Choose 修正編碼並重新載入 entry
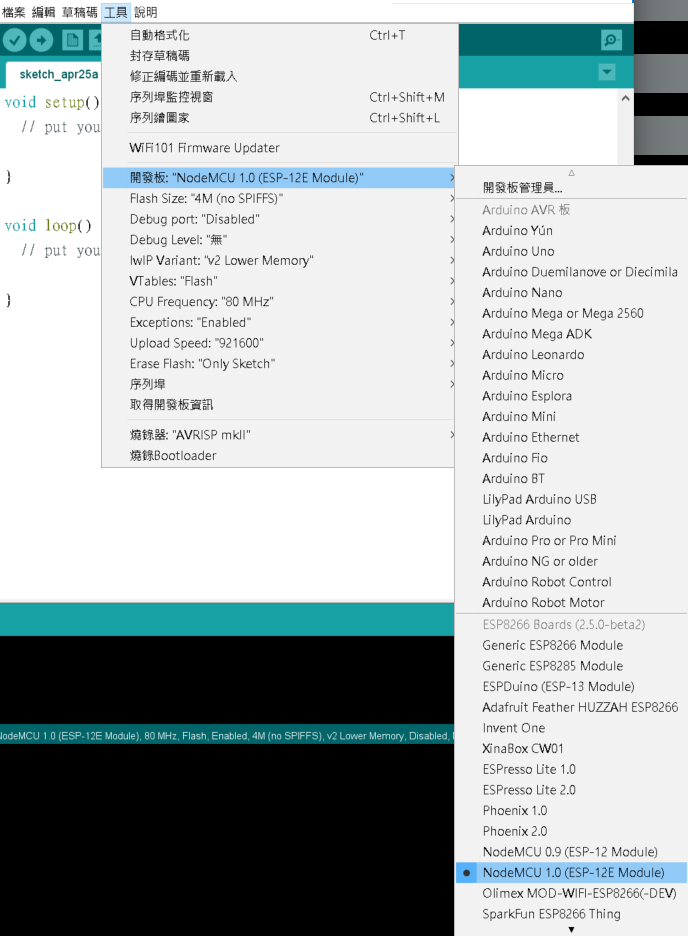688x936 pixels. point(280,76)
